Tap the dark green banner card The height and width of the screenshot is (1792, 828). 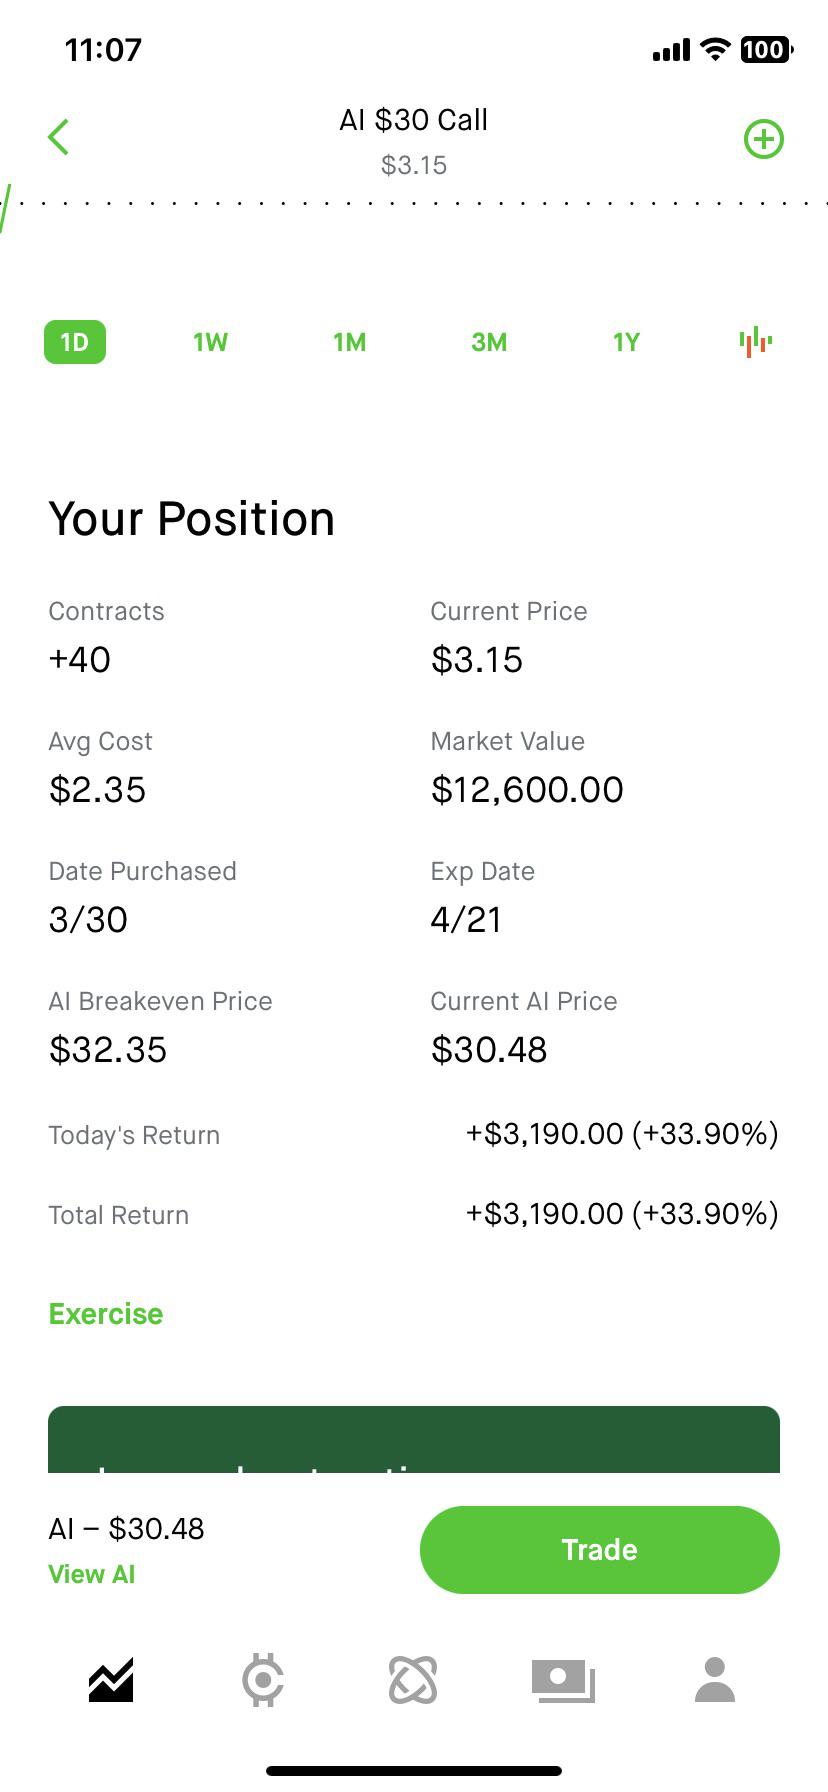414,1440
